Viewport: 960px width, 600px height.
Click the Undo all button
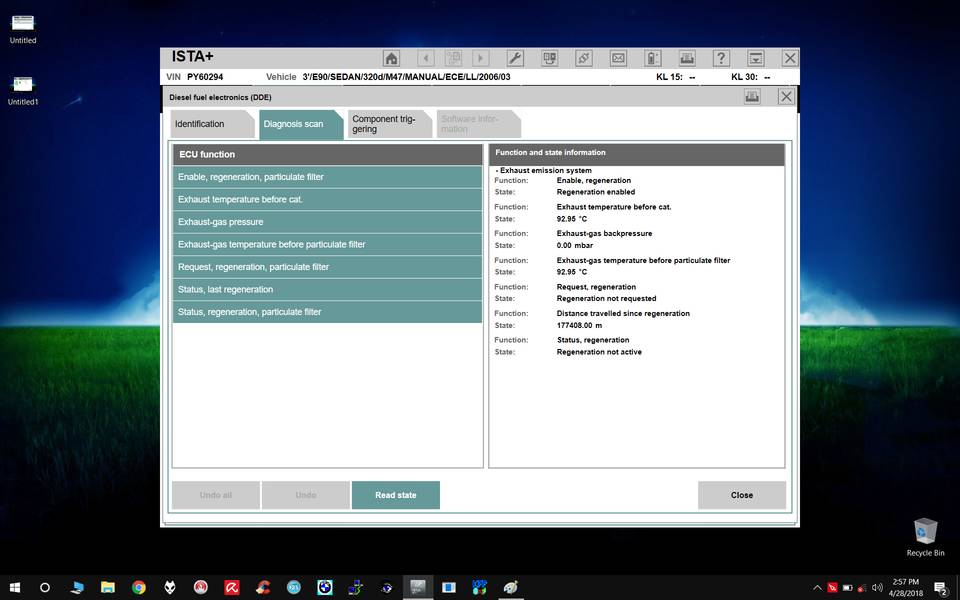(x=216, y=495)
